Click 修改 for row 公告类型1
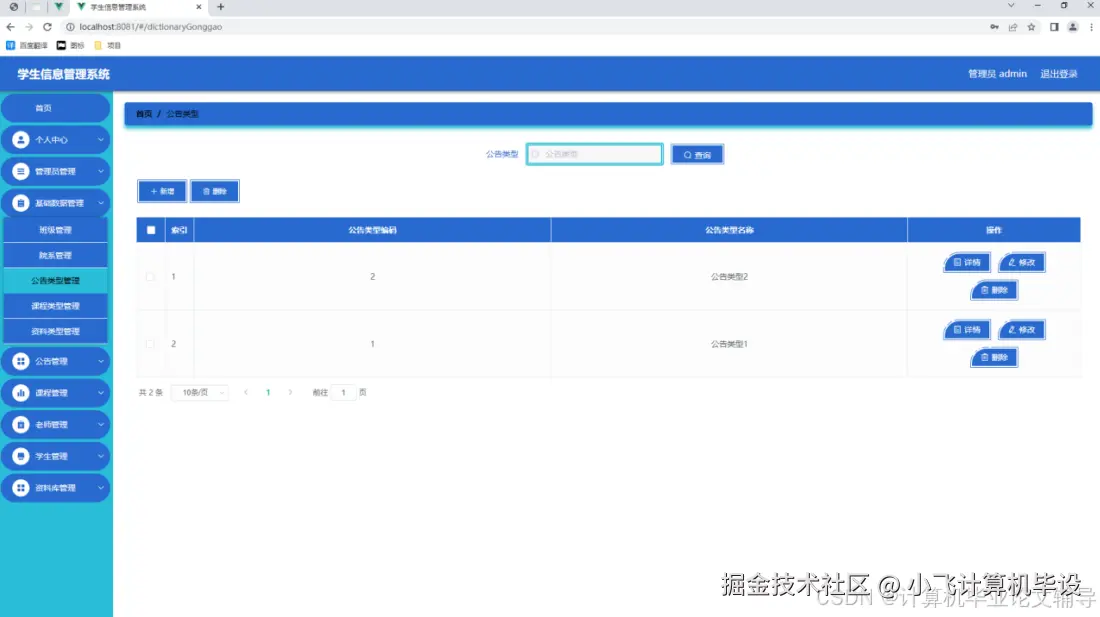This screenshot has height=617, width=1100. coord(1021,330)
